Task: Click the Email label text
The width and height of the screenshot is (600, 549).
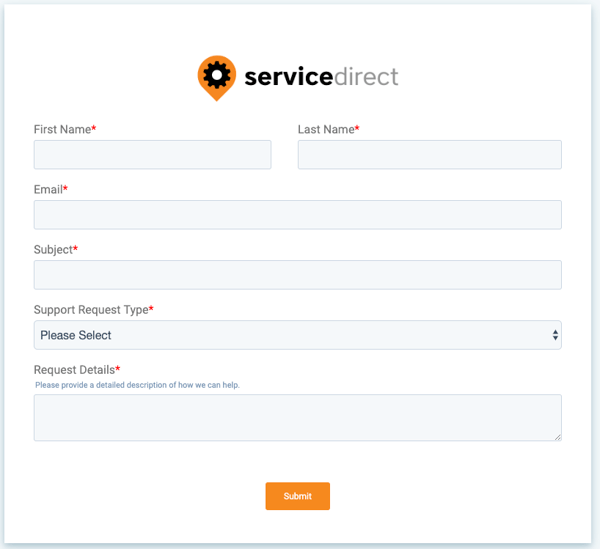Action: (x=48, y=190)
